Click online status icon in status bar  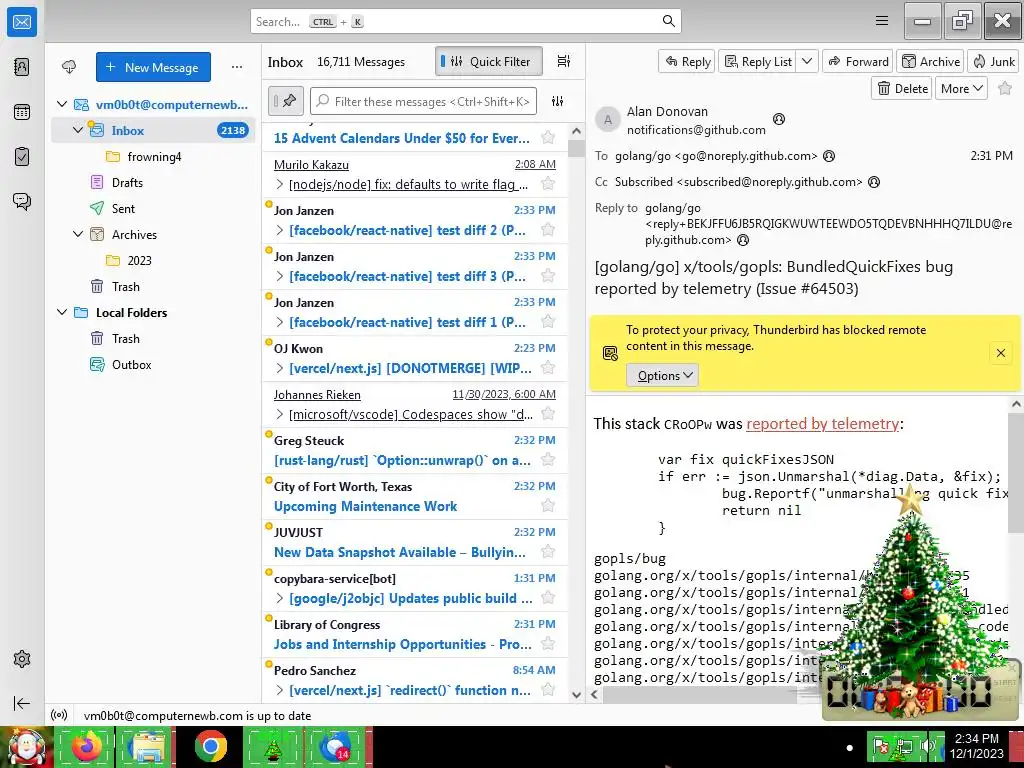(x=59, y=715)
